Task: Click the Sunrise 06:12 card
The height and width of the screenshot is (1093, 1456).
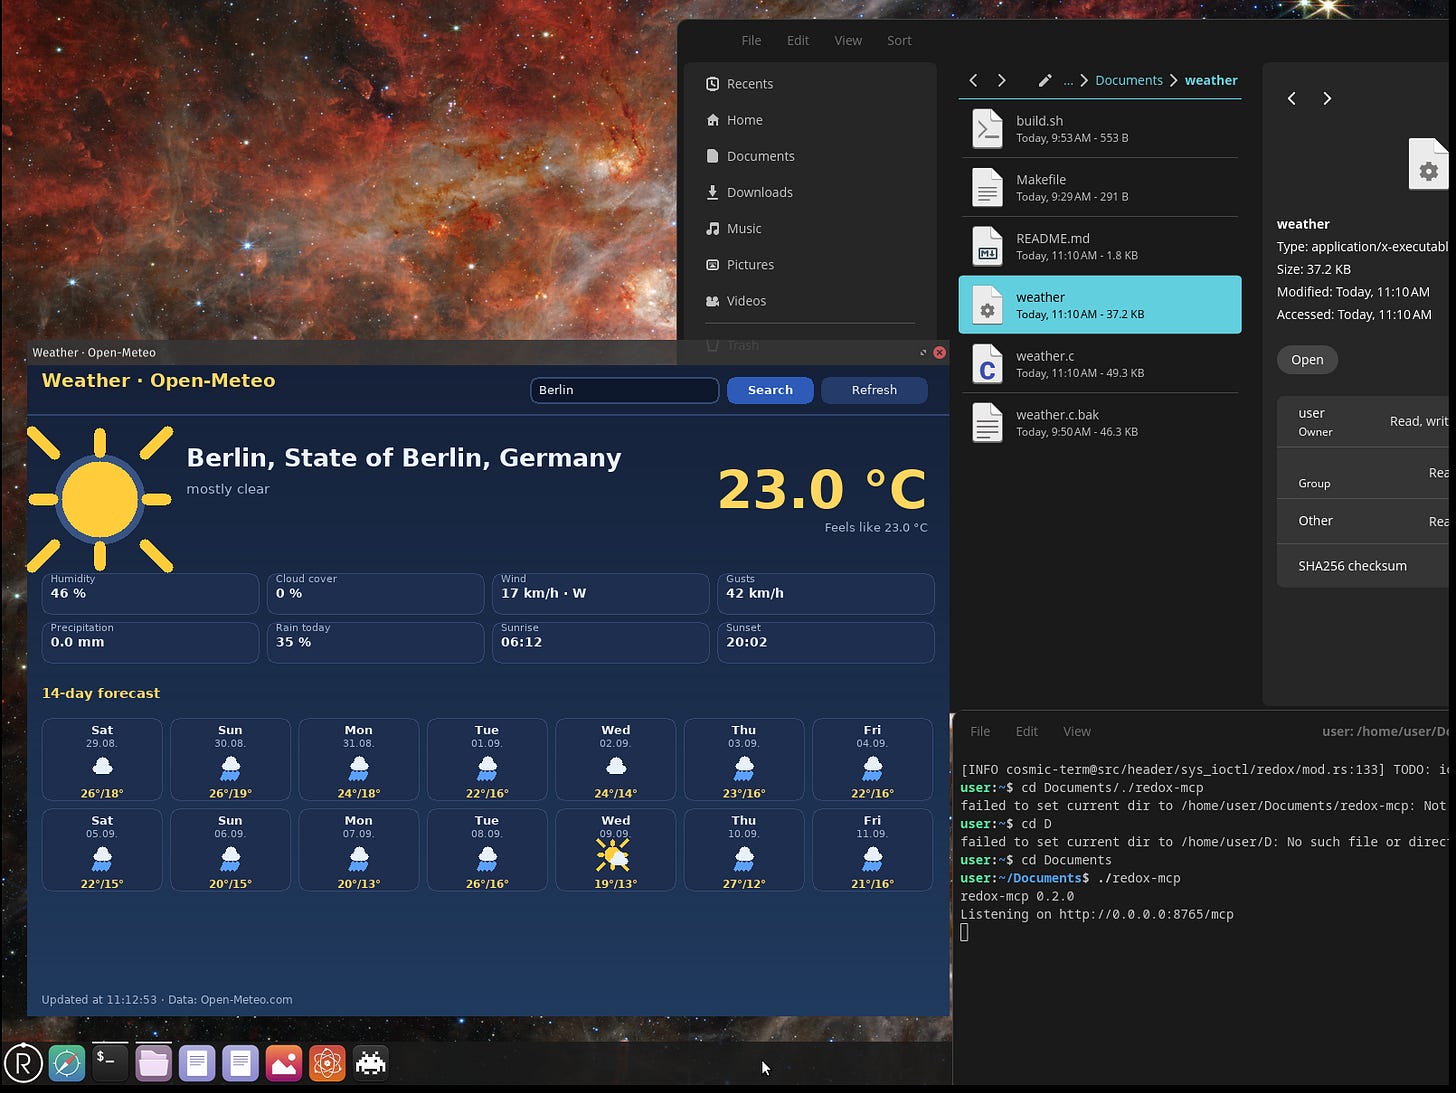Action: point(600,643)
